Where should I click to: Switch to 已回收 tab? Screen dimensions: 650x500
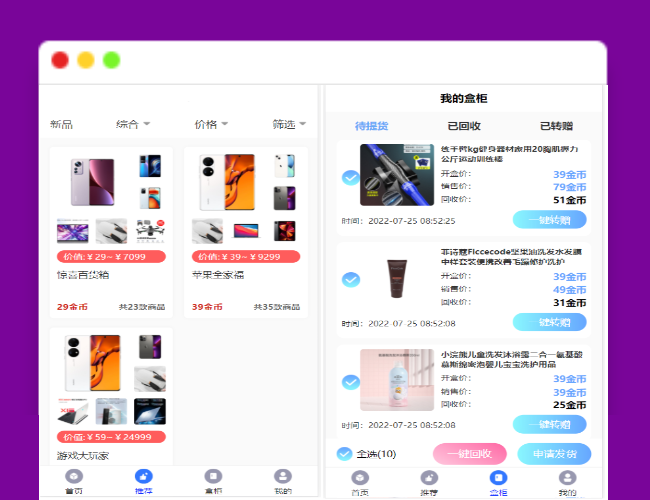pos(464,126)
